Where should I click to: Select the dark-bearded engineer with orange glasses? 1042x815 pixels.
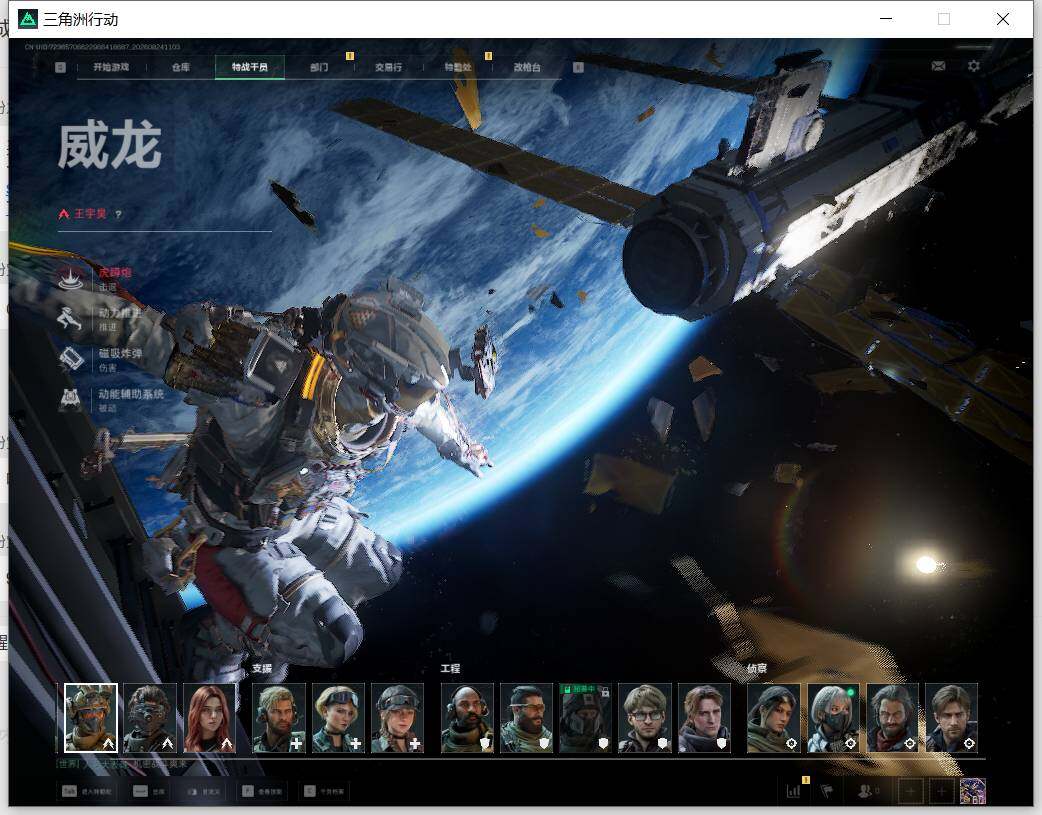[x=526, y=718]
